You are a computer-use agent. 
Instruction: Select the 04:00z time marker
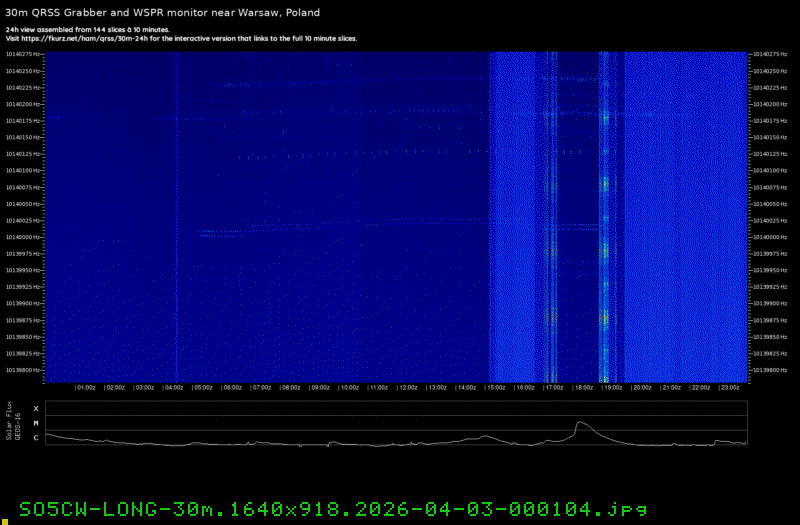pos(174,387)
